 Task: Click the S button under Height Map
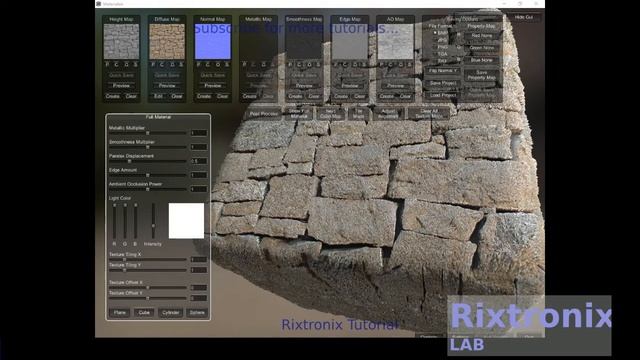(x=136, y=64)
